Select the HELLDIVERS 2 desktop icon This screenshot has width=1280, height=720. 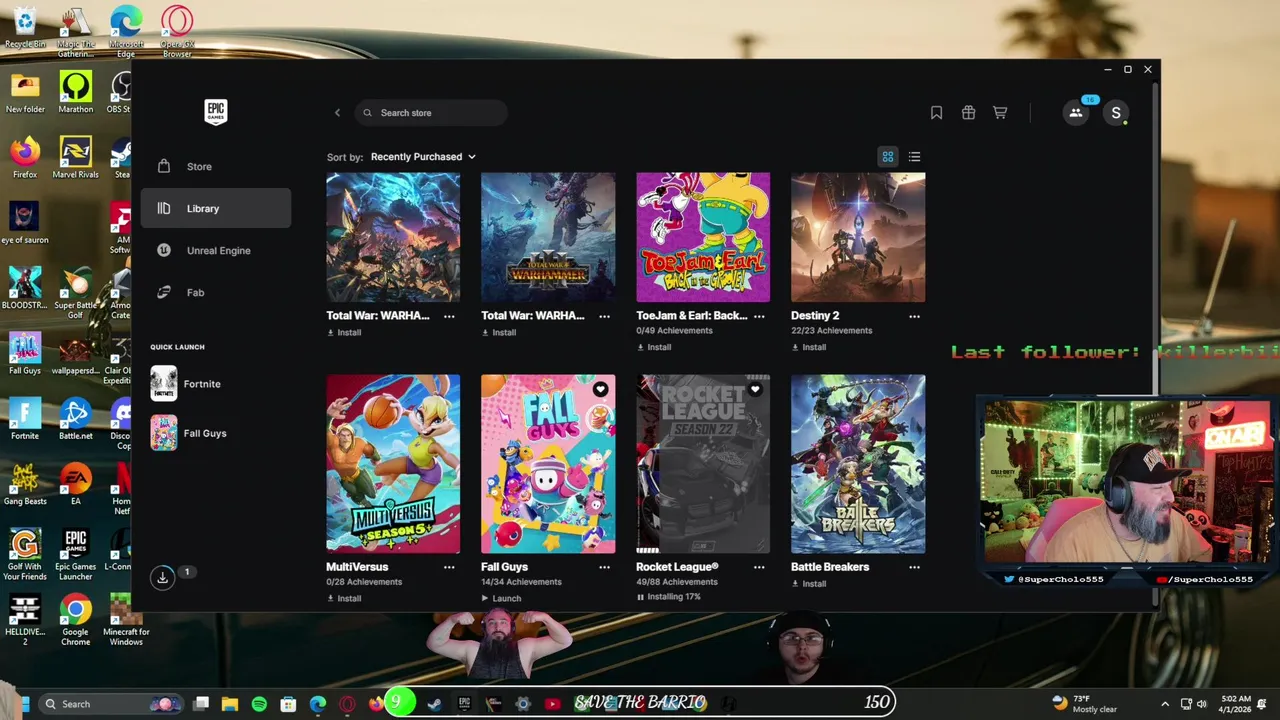coord(25,620)
